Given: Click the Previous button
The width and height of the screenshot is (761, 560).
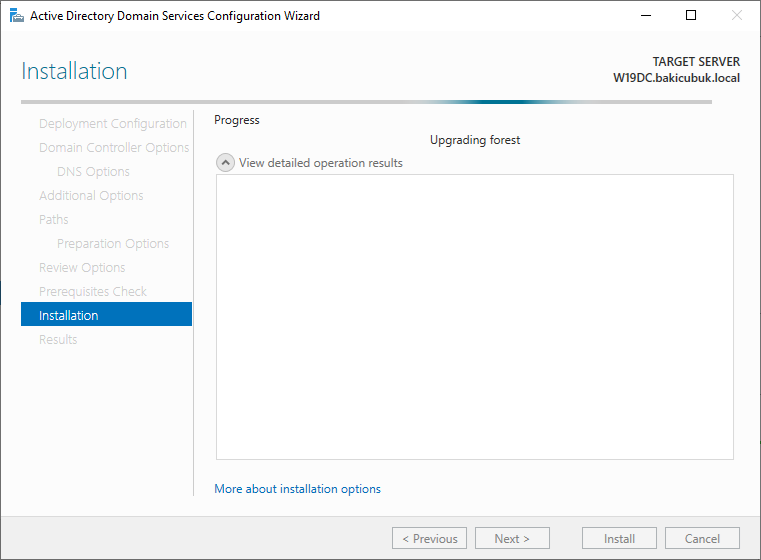Looking at the screenshot, I should (x=430, y=538).
